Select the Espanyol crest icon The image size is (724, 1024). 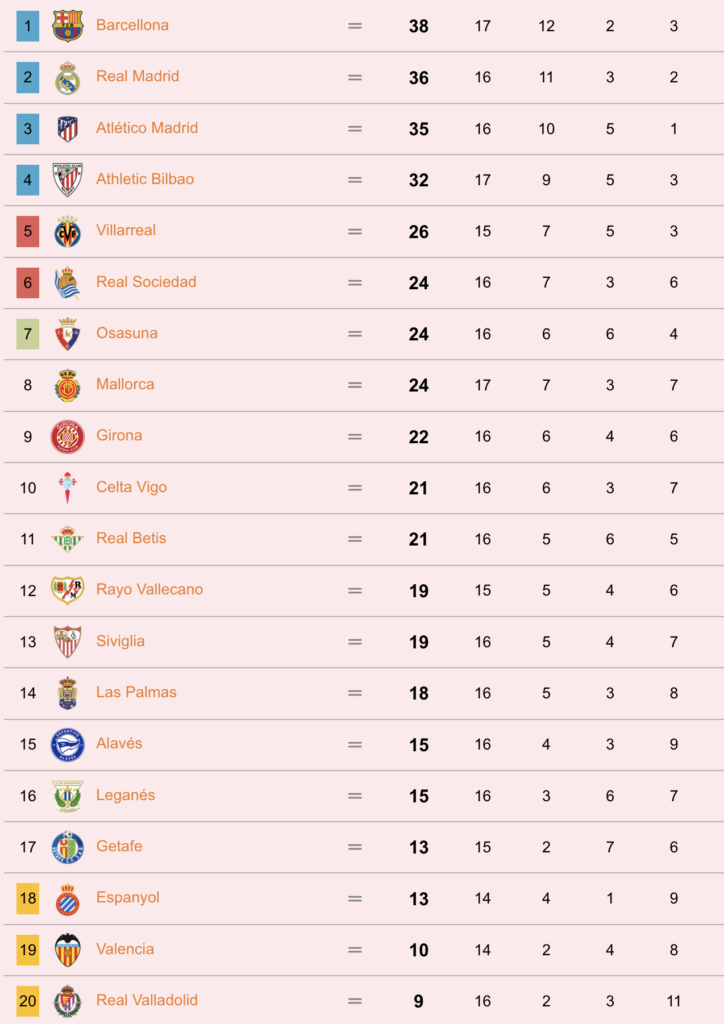point(68,899)
